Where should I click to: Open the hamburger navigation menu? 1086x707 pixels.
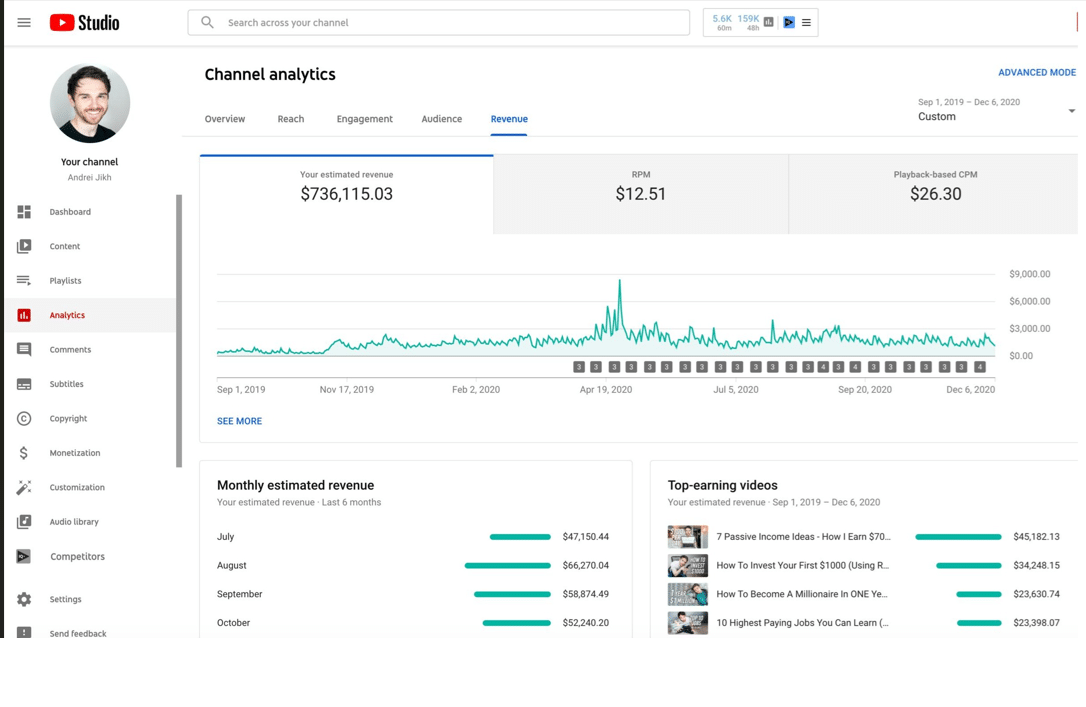24,23
